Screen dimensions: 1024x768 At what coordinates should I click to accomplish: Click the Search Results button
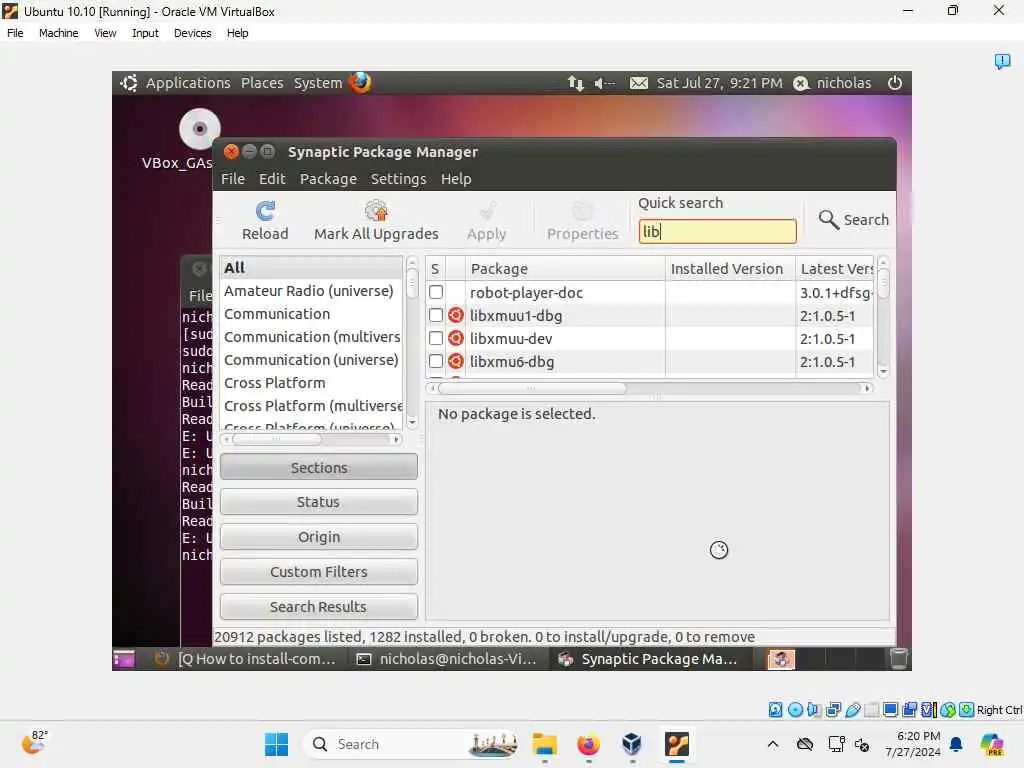[319, 607]
